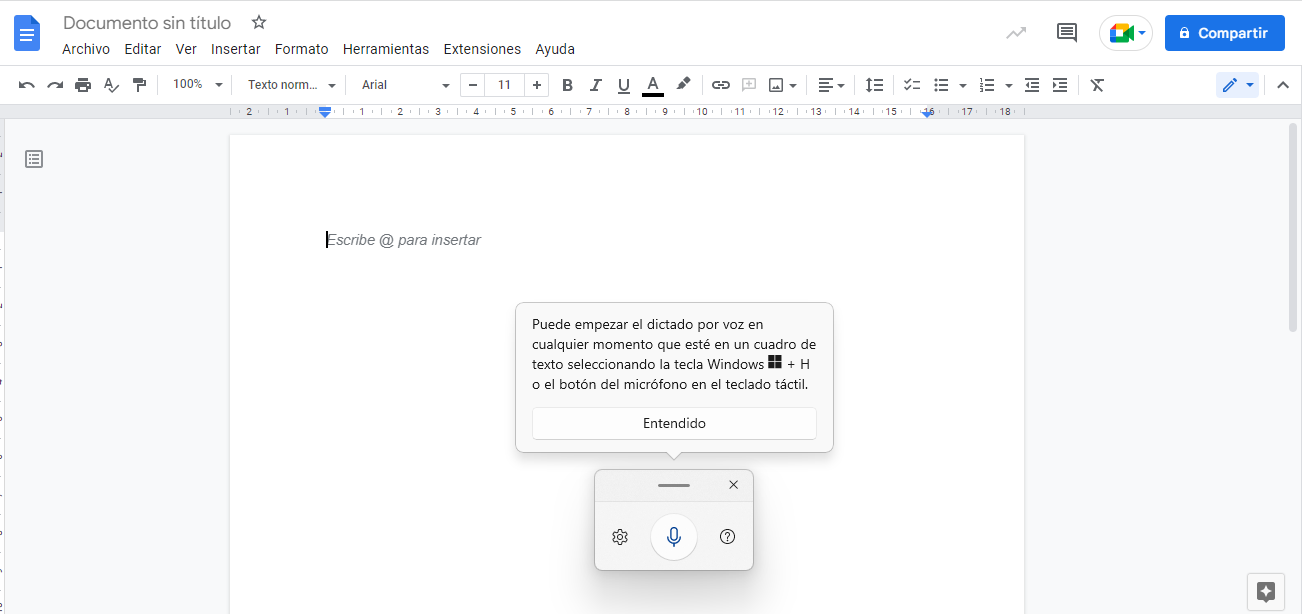The height and width of the screenshot is (614, 1302).
Task: Open dictation settings gear
Action: coord(620,537)
